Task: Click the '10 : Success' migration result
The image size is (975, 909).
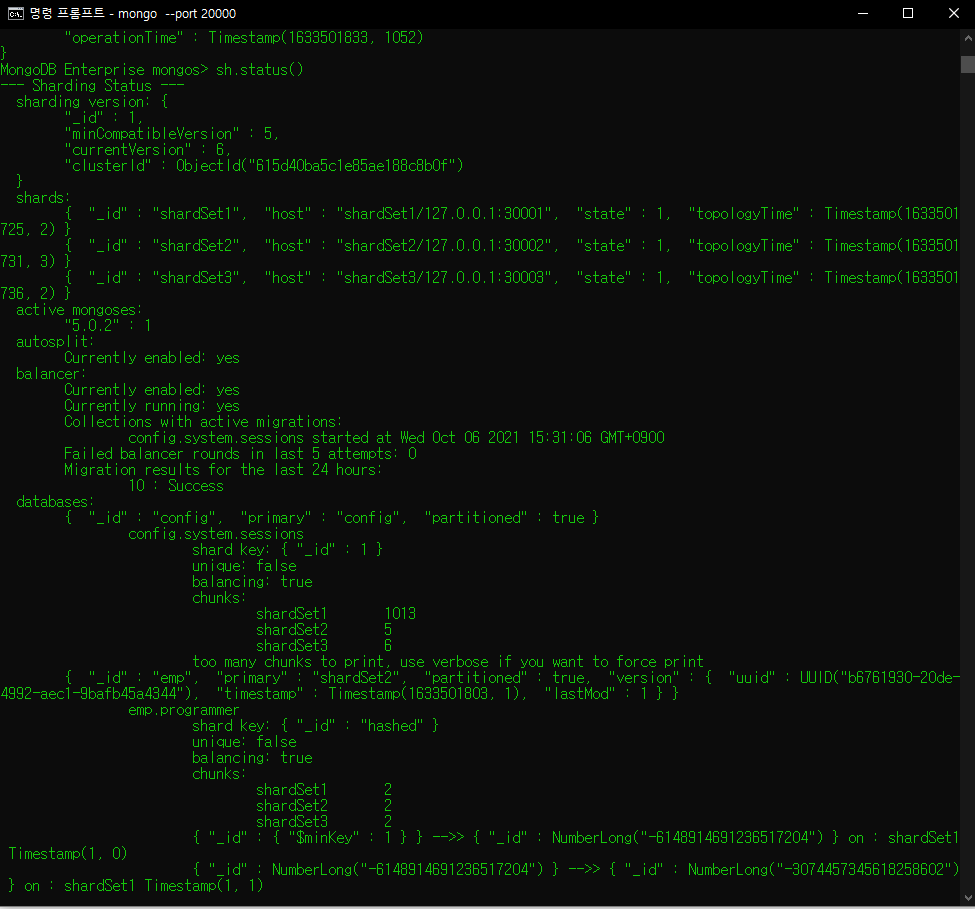Action: tap(176, 486)
